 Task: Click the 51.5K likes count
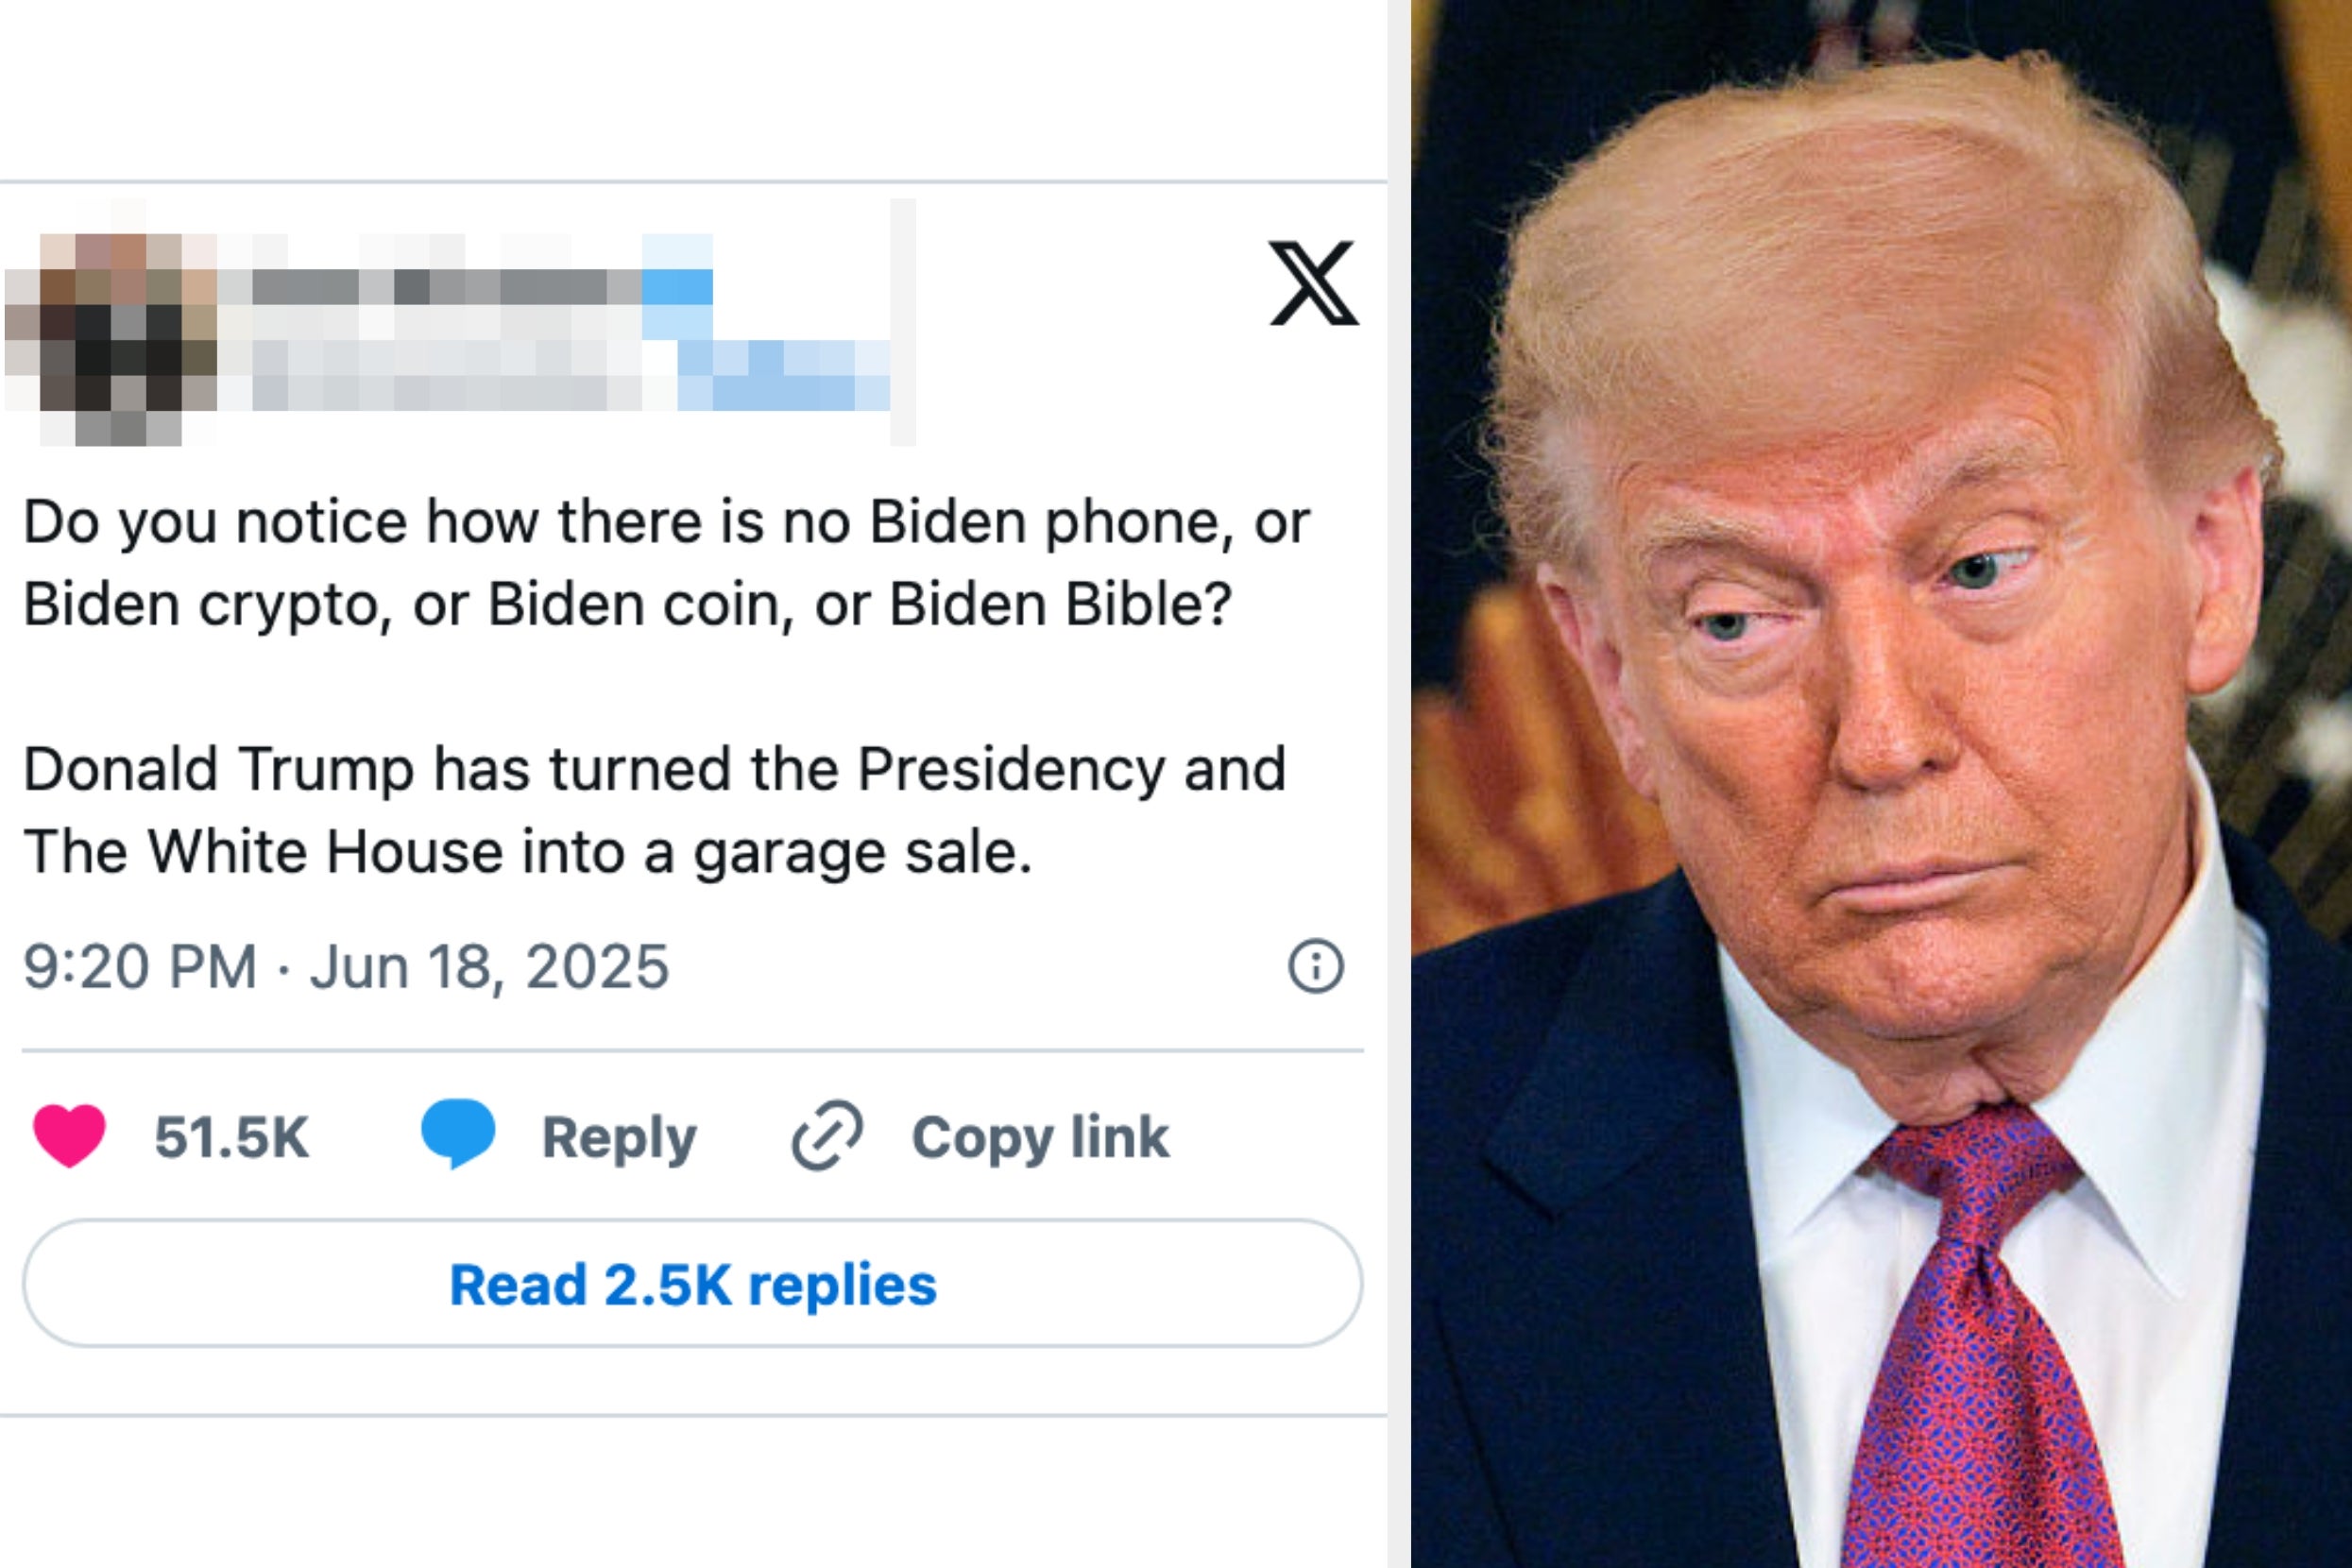coord(232,1137)
